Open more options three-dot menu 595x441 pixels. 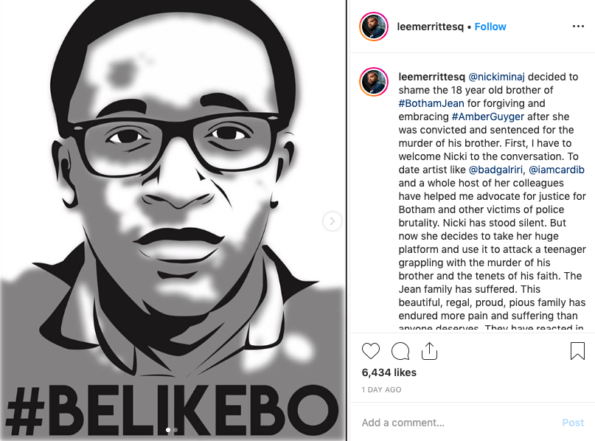(x=578, y=26)
